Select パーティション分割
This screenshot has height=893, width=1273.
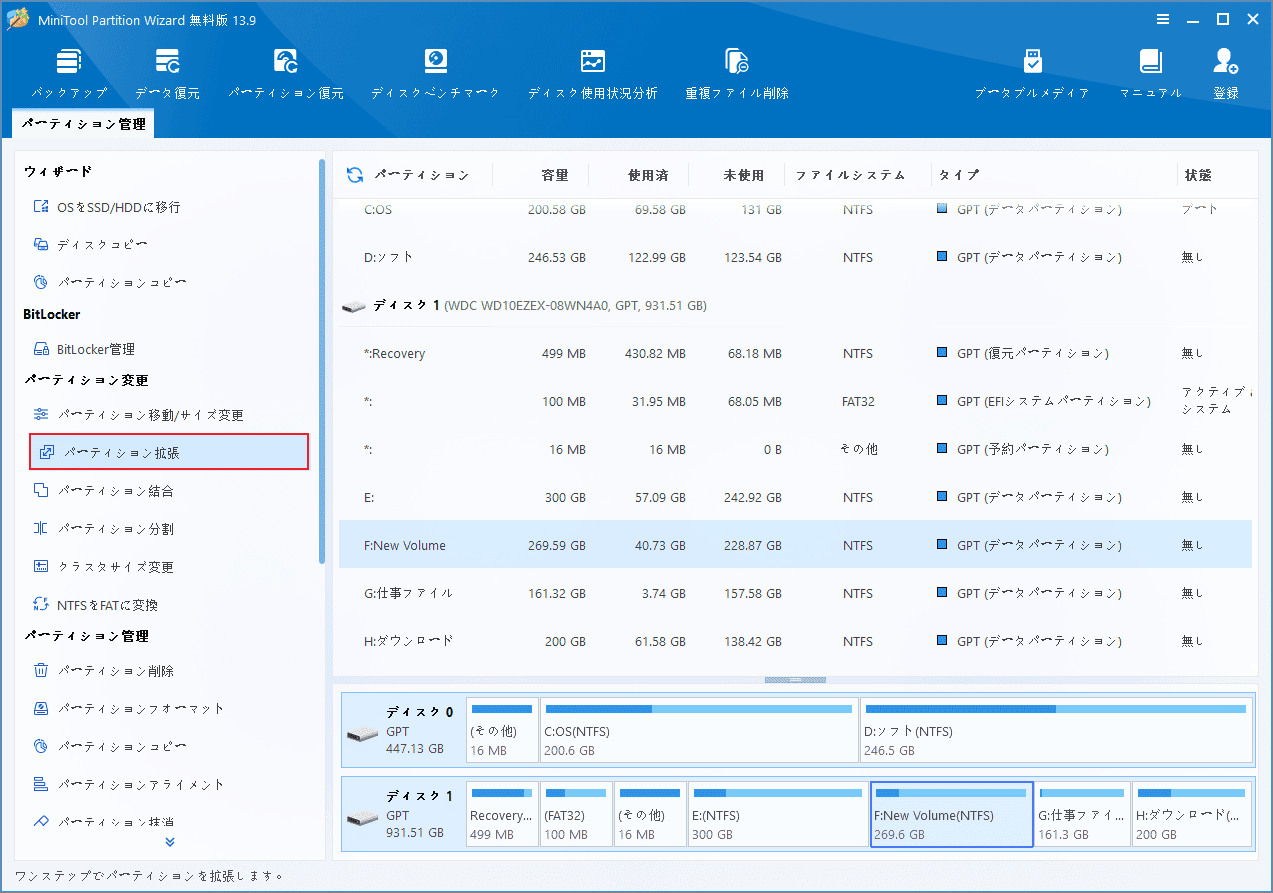(x=103, y=529)
